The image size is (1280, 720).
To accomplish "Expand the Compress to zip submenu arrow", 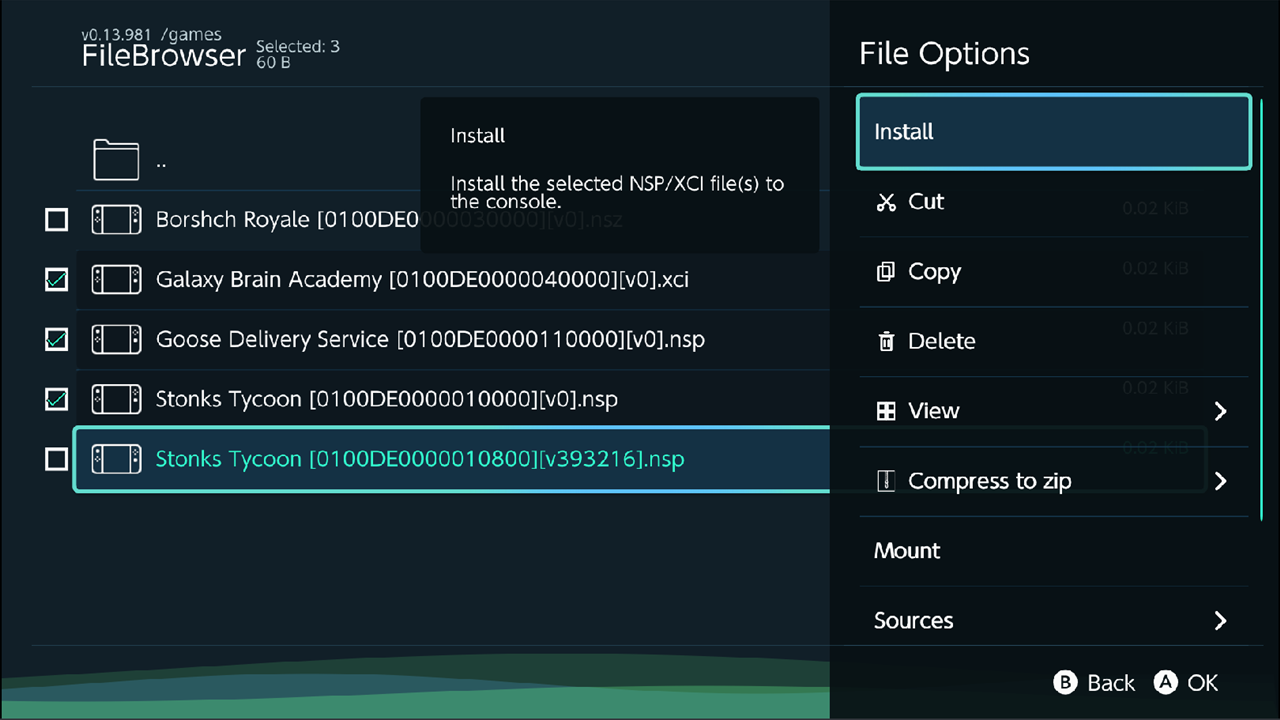I will (1220, 481).
